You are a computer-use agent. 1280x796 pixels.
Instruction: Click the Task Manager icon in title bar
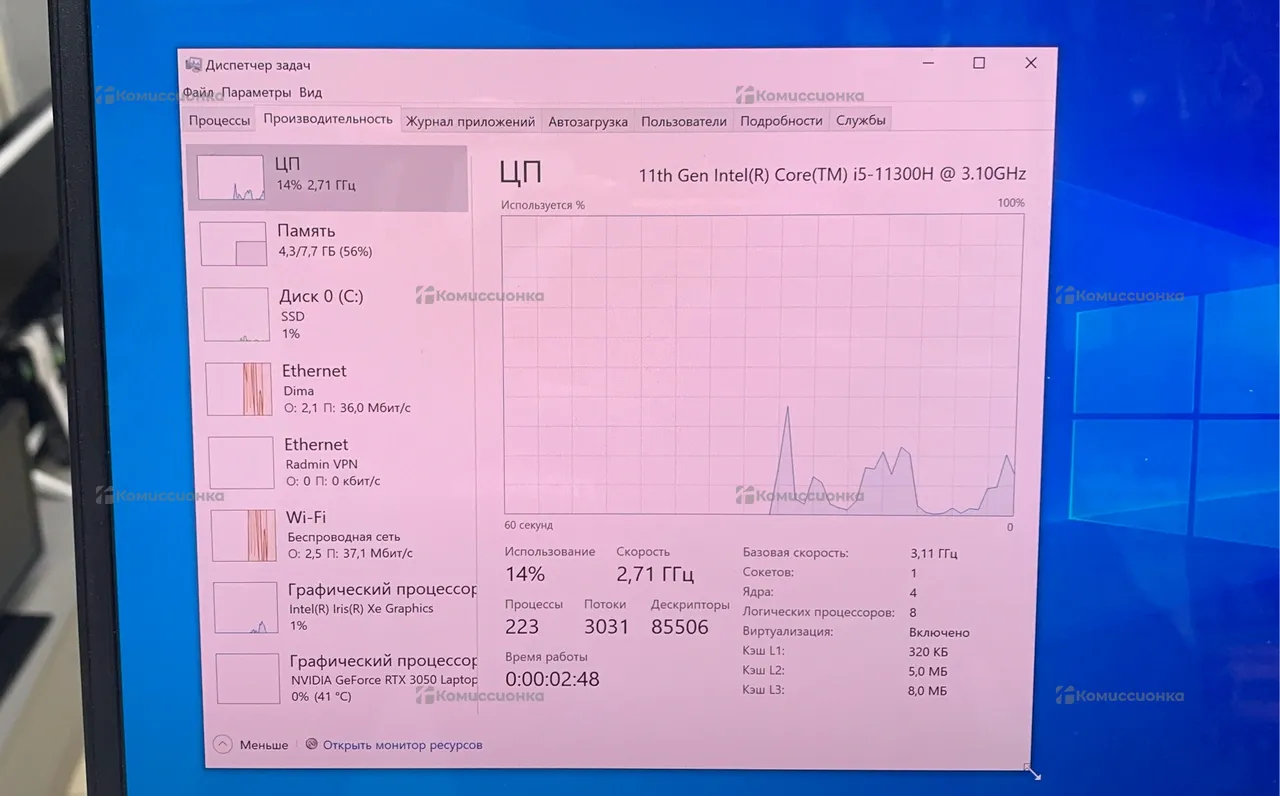pos(193,65)
